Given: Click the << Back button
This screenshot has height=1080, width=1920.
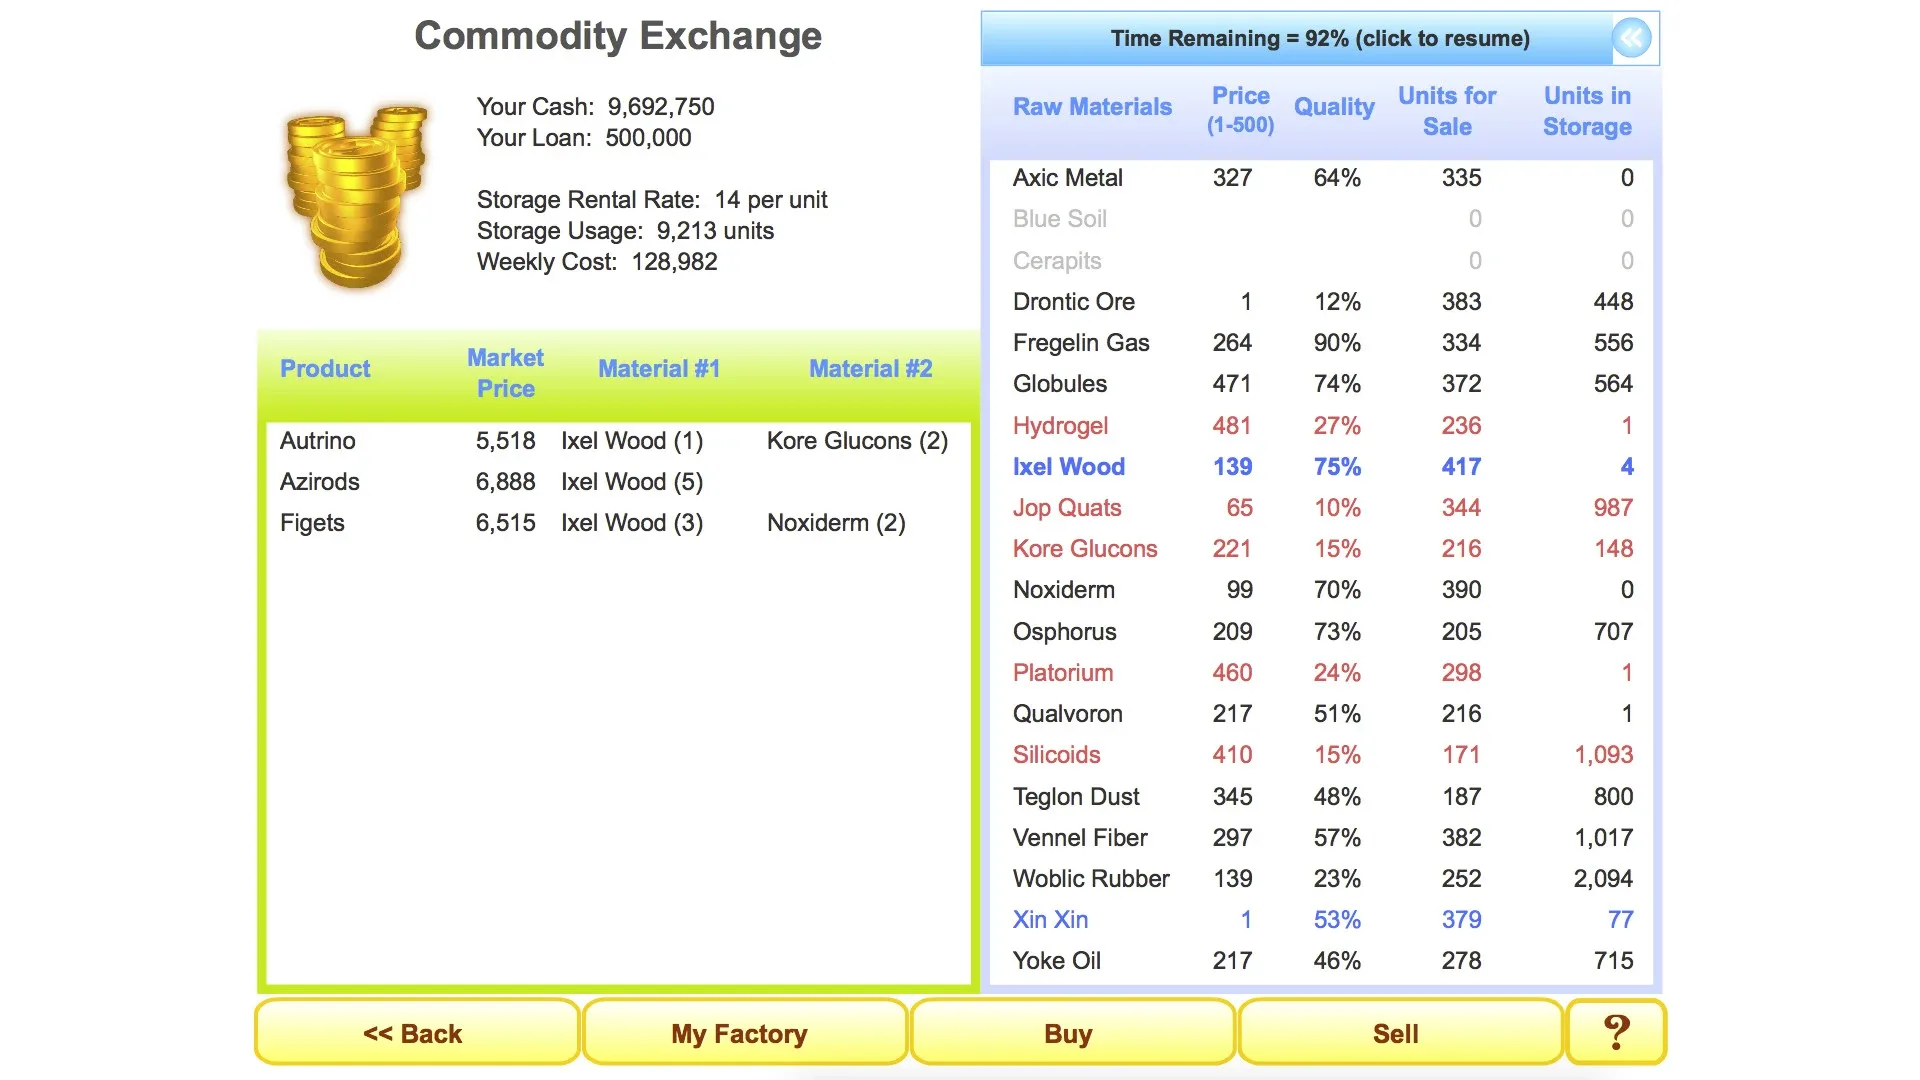Looking at the screenshot, I should [413, 1033].
